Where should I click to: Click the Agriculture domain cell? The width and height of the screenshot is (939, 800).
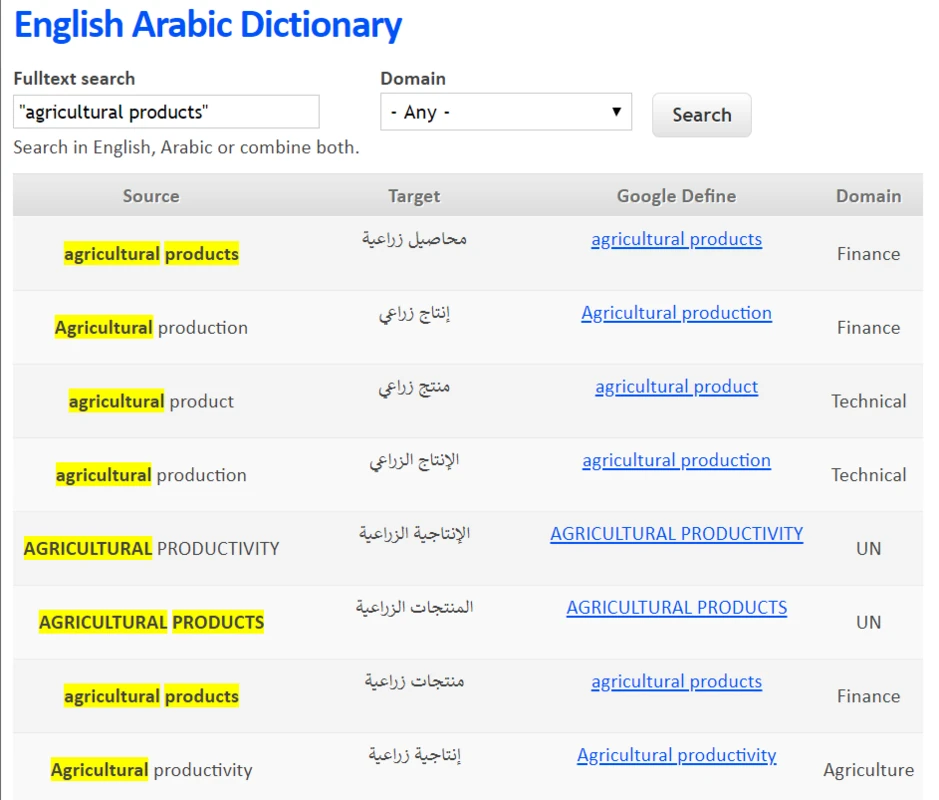tap(868, 770)
